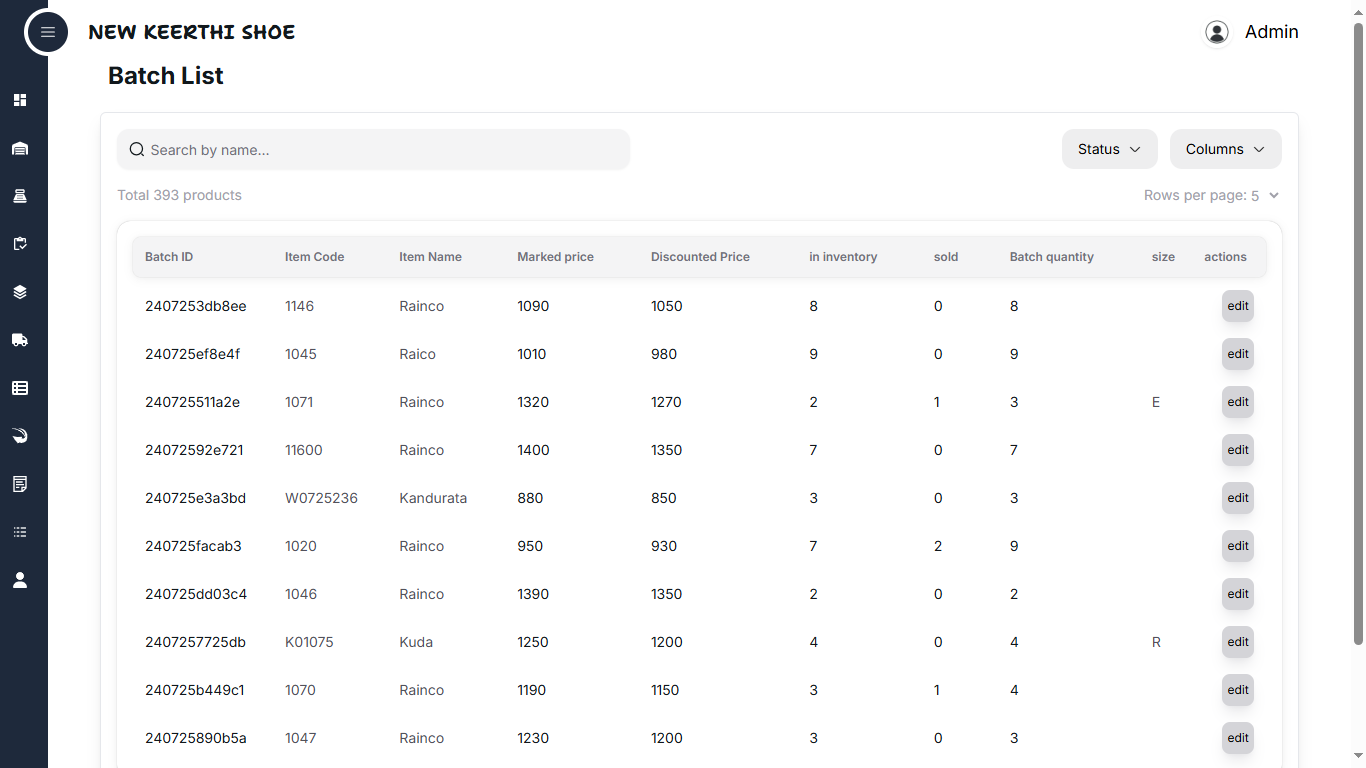The image size is (1366, 768).
Task: Click marked price 1320
Action: tap(533, 402)
